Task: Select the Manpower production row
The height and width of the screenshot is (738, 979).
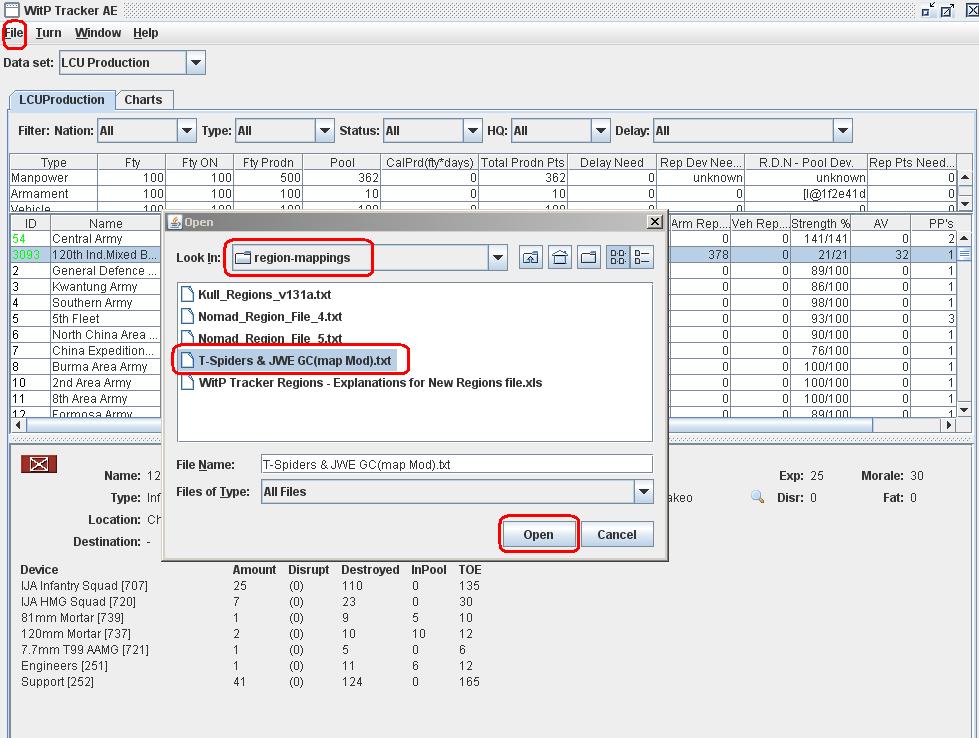Action: coord(483,178)
